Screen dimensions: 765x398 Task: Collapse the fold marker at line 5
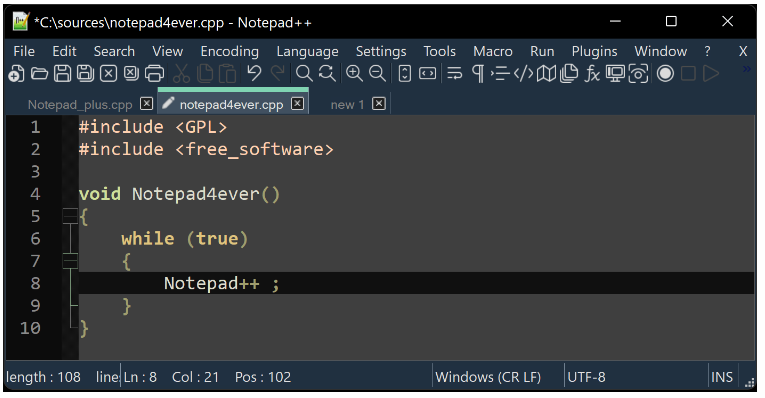[70, 216]
